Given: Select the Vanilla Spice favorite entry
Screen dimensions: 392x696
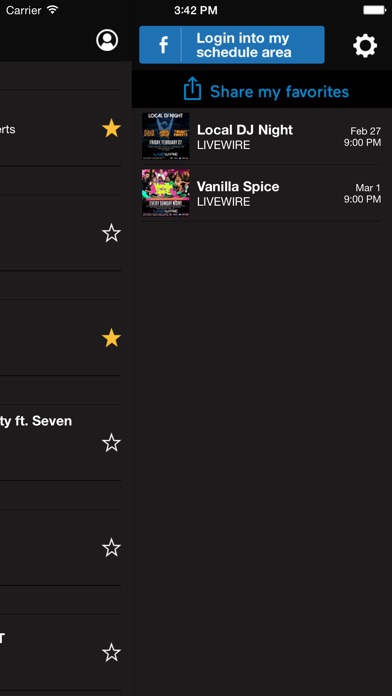Looking at the screenshot, I should point(261,193).
